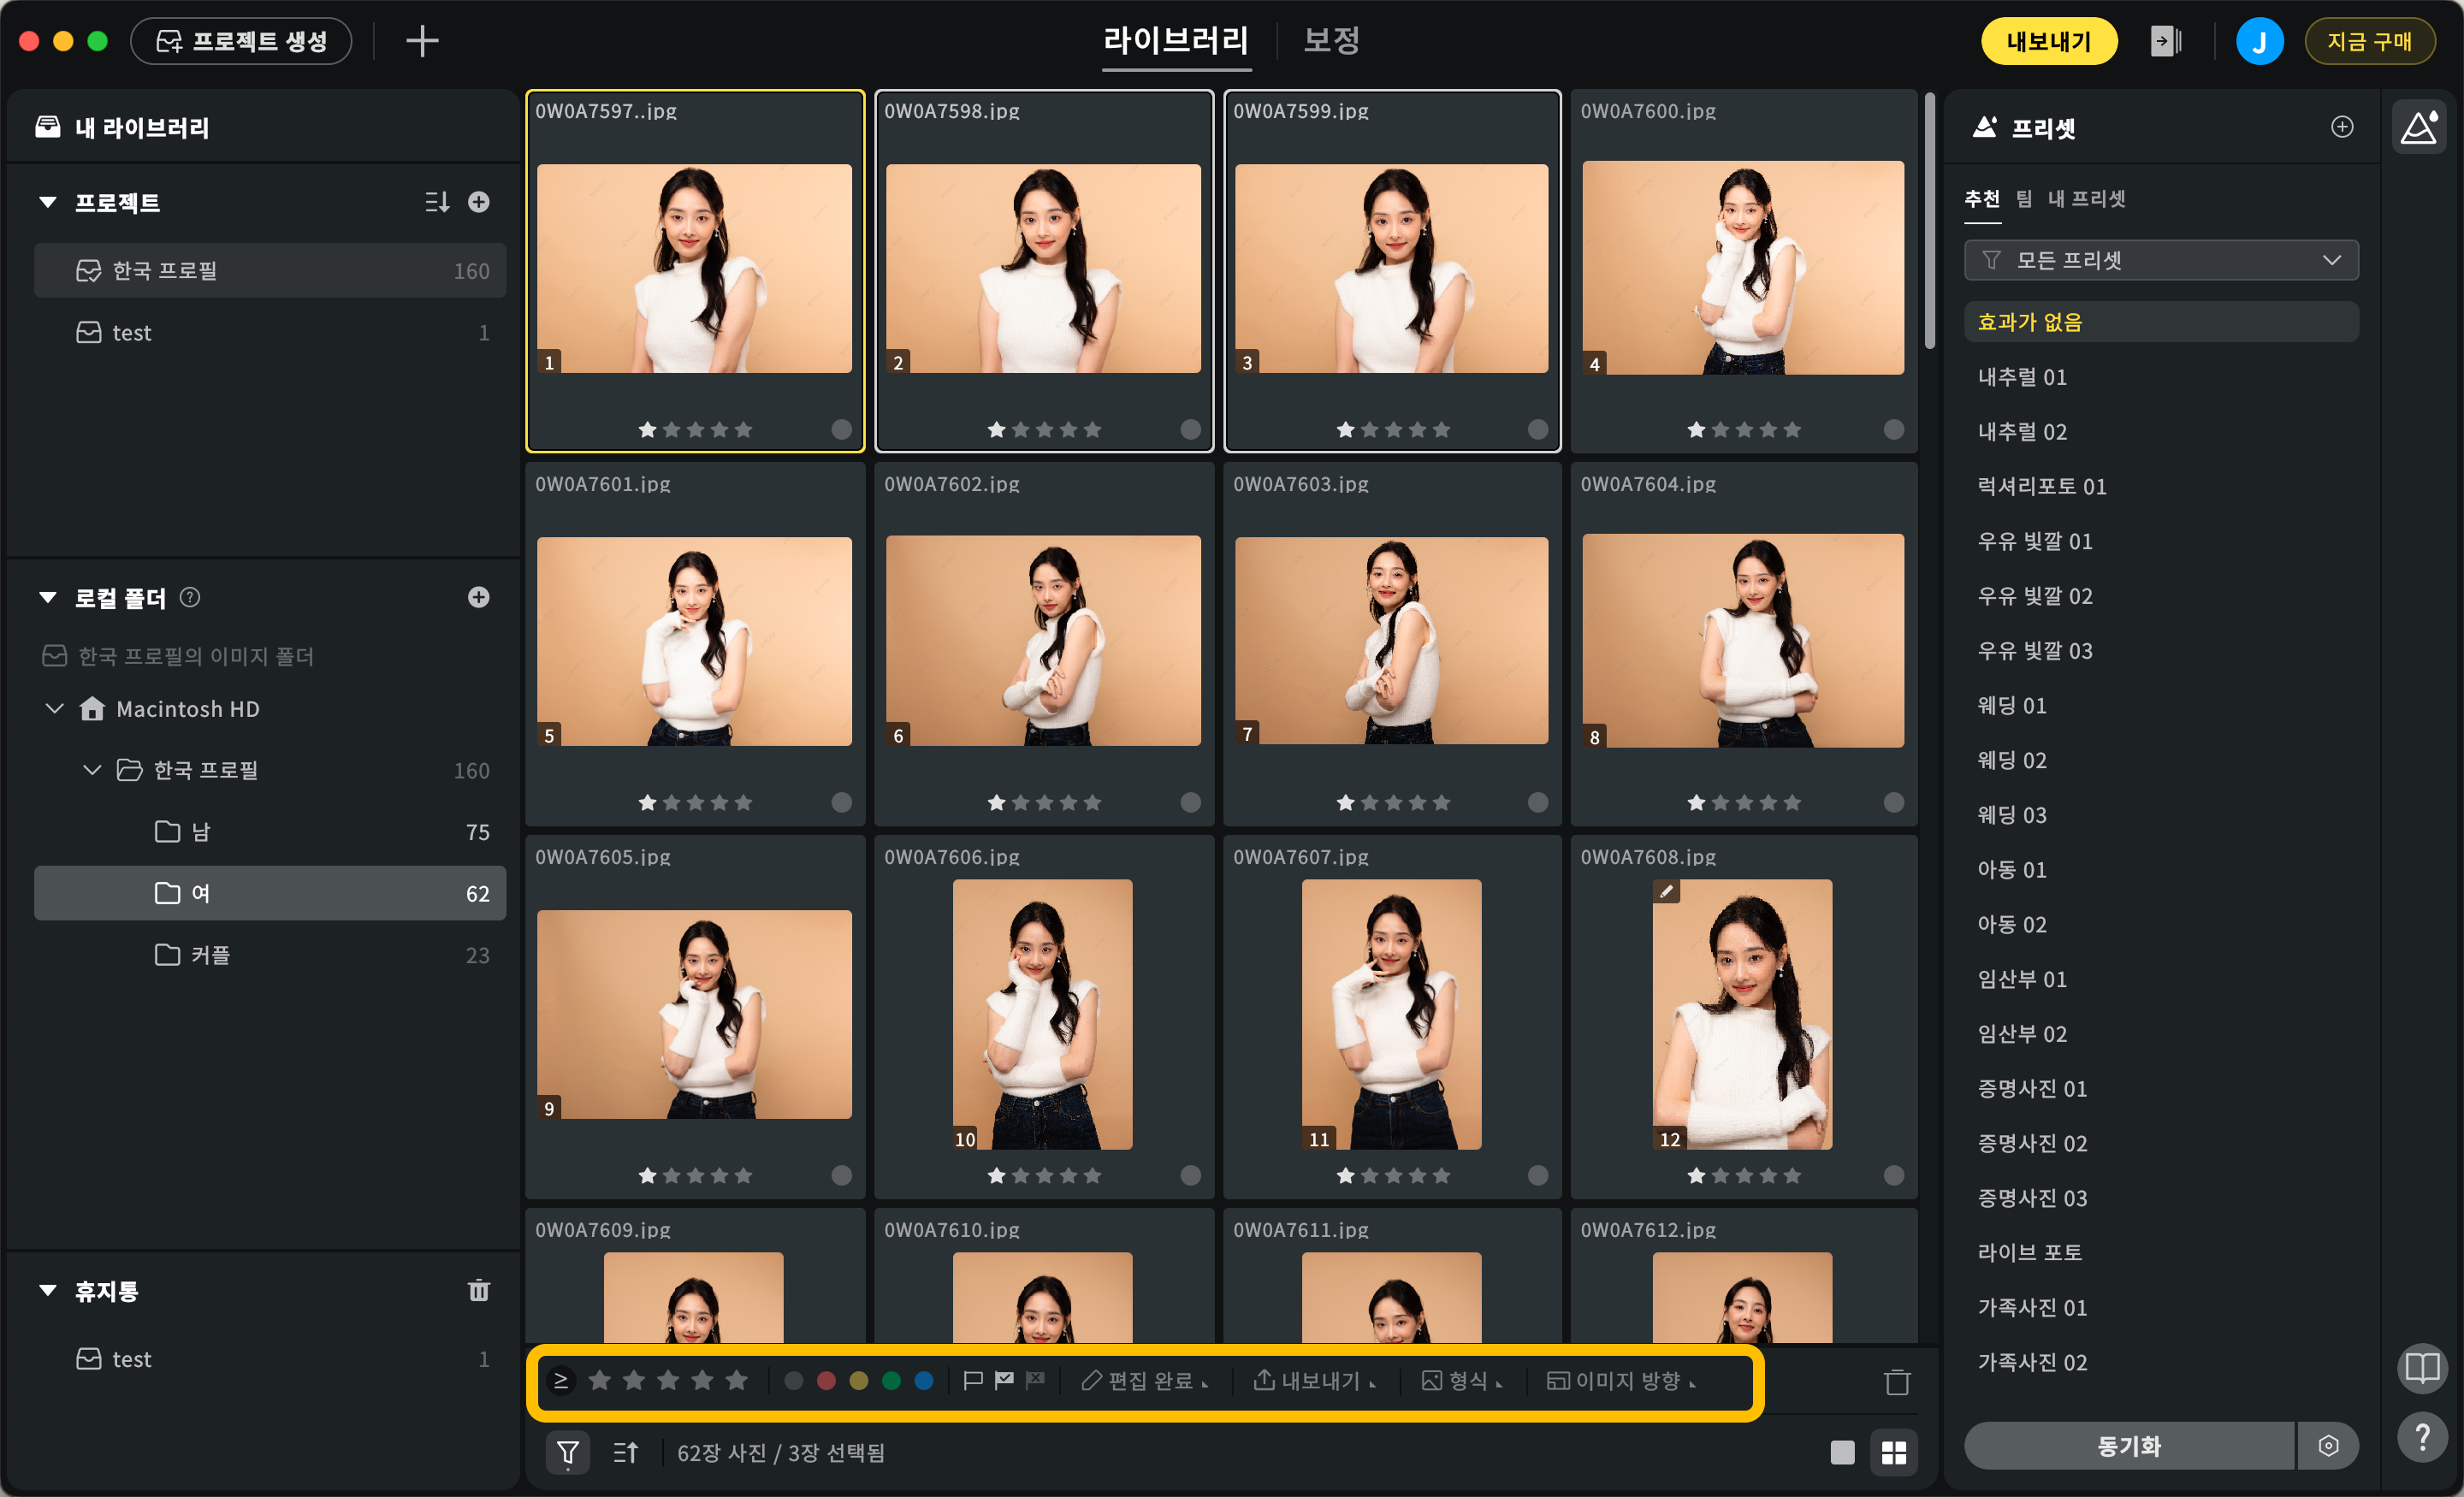Open the presets panel mountain icon
2464x1497 pixels.
coord(2419,127)
